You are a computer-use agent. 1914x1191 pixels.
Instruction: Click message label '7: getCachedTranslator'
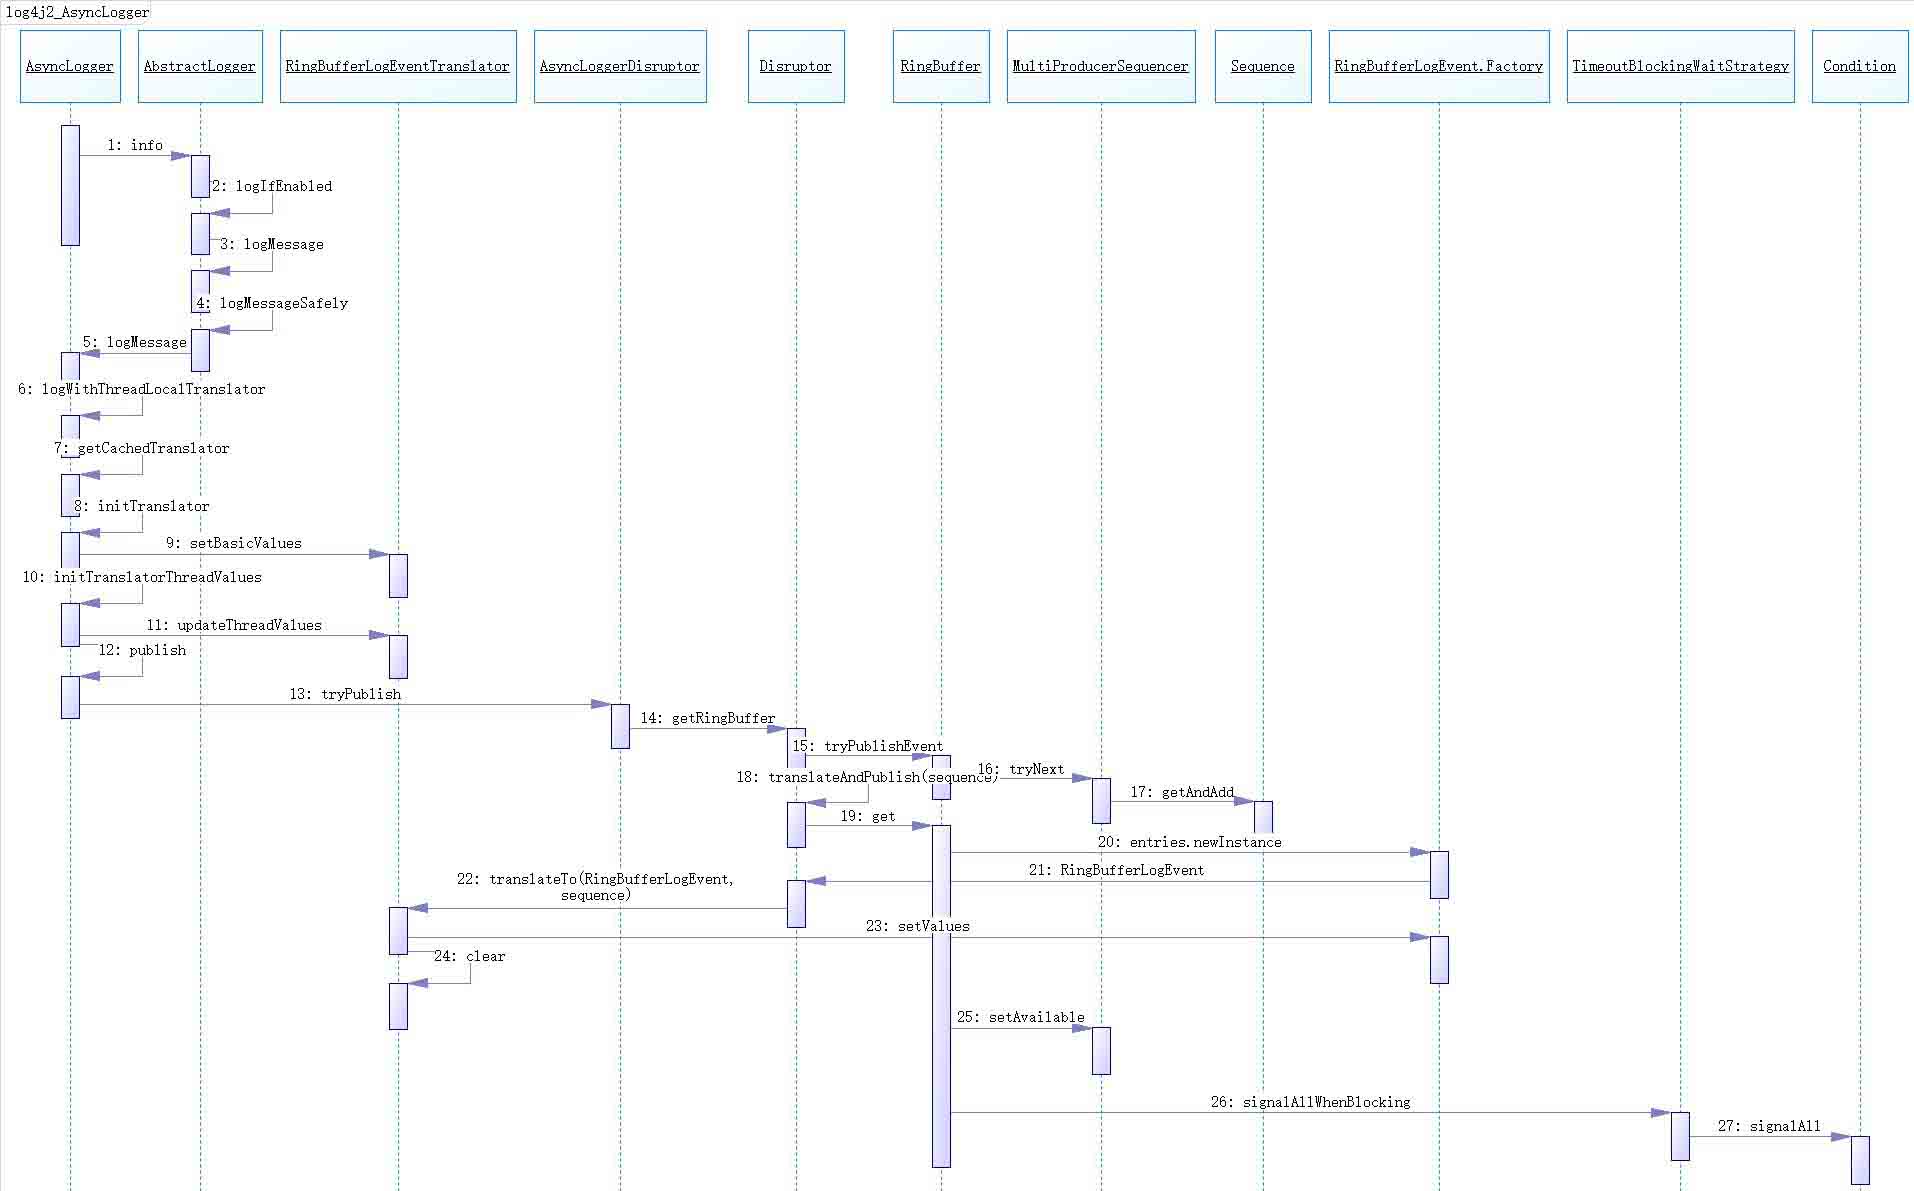coord(142,448)
